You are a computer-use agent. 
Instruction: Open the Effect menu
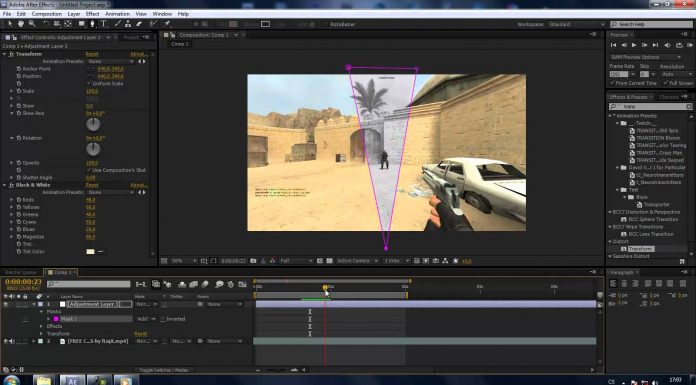93,14
